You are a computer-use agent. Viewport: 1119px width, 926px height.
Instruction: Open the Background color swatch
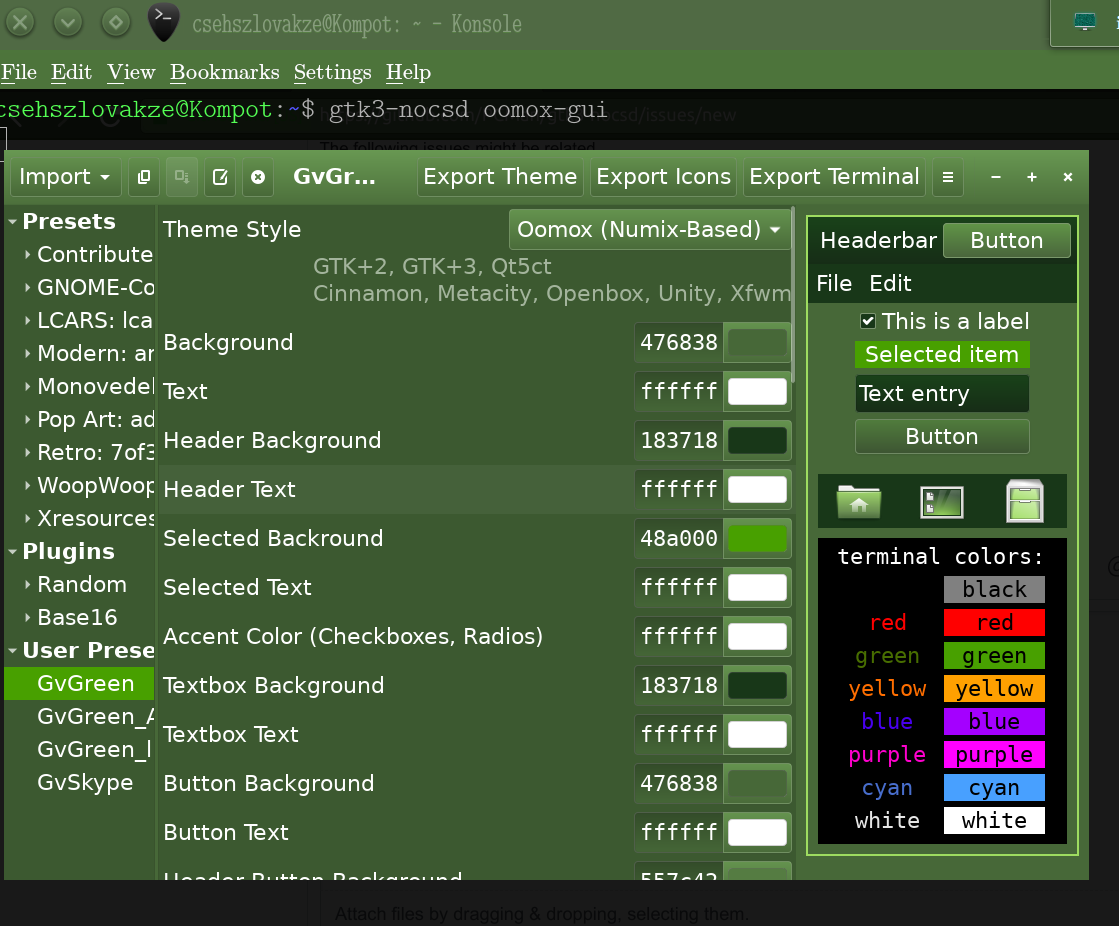(x=757, y=342)
